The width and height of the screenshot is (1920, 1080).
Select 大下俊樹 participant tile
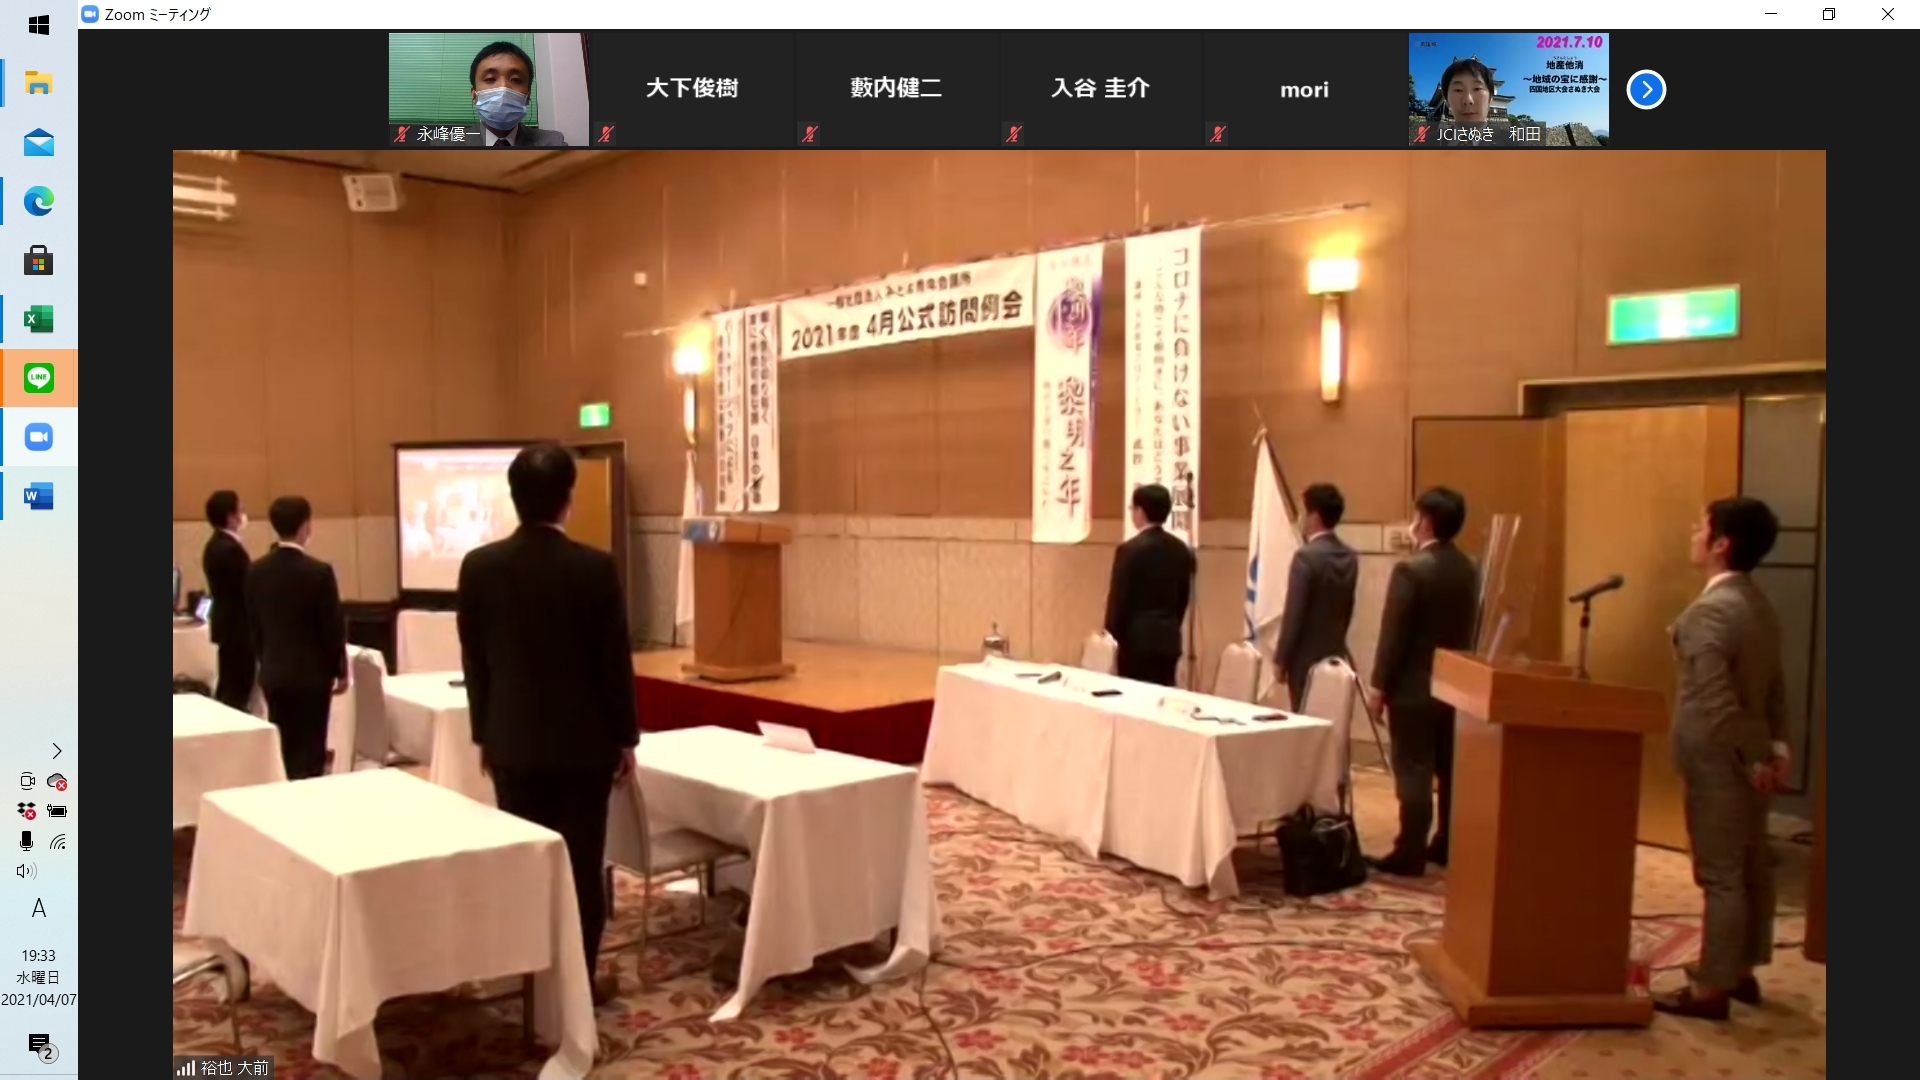click(x=692, y=89)
